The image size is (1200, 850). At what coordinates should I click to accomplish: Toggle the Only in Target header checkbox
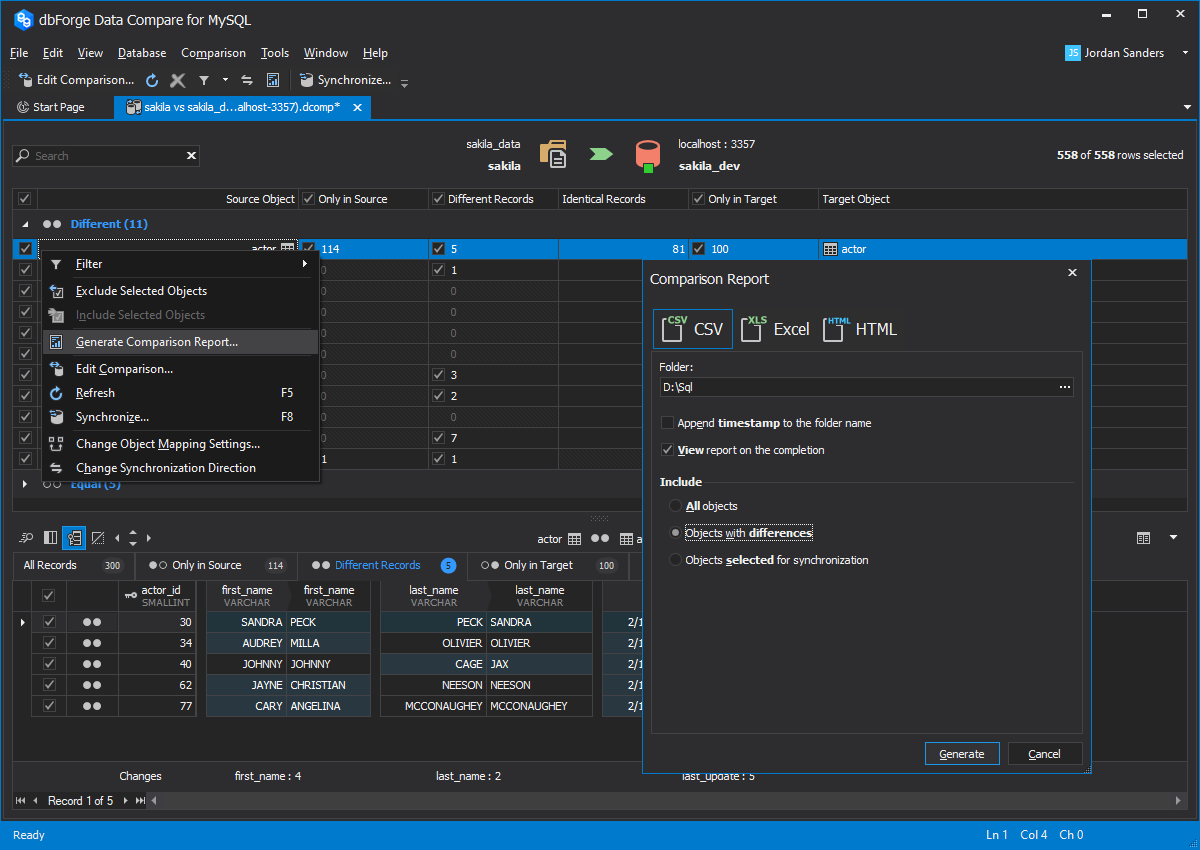tap(698, 199)
